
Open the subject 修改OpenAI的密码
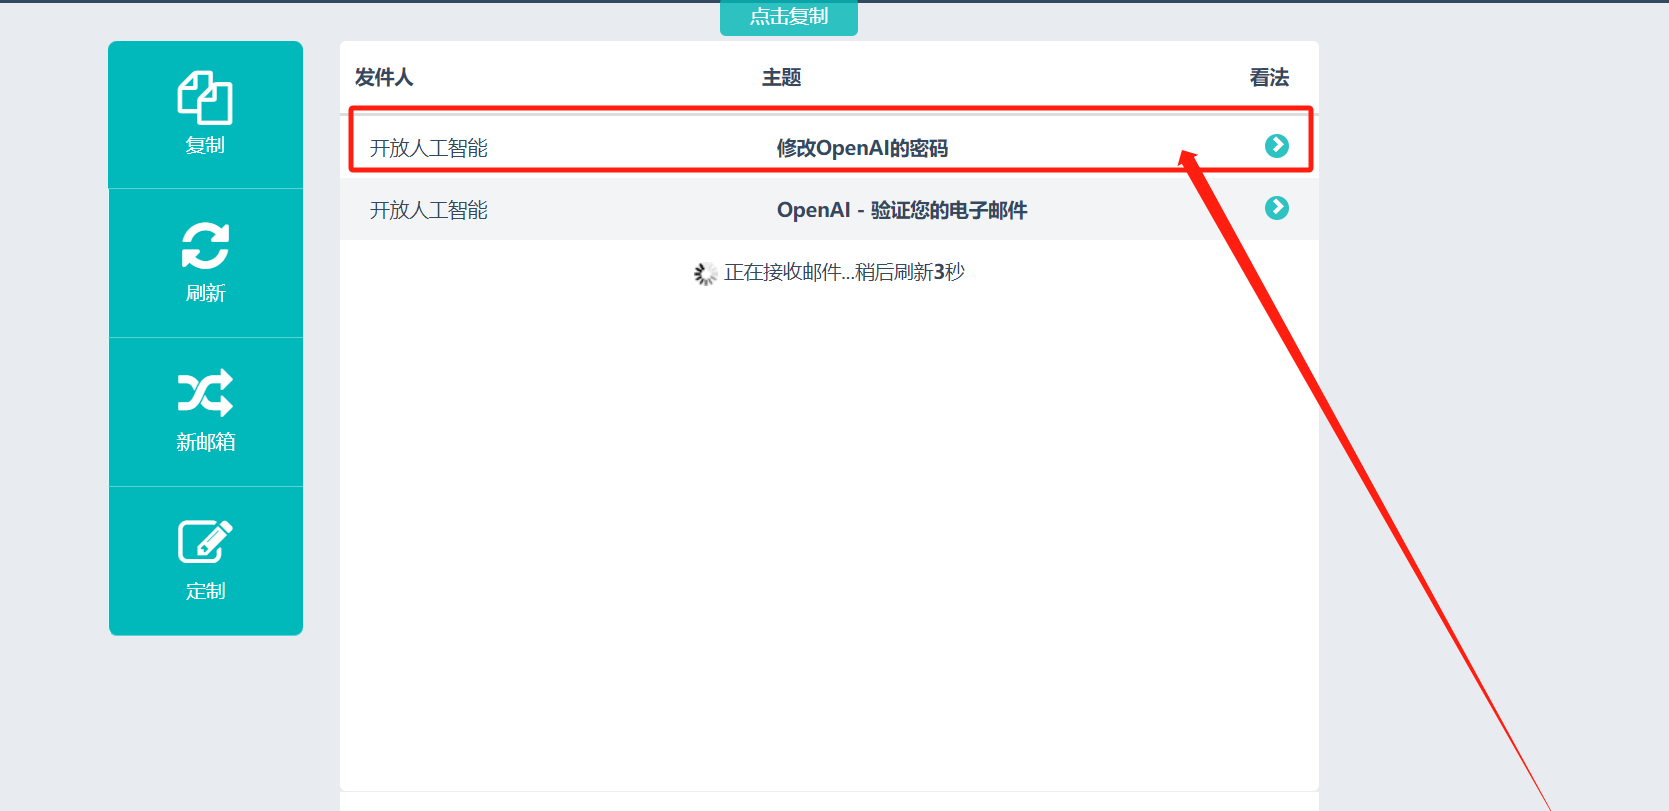click(x=862, y=148)
